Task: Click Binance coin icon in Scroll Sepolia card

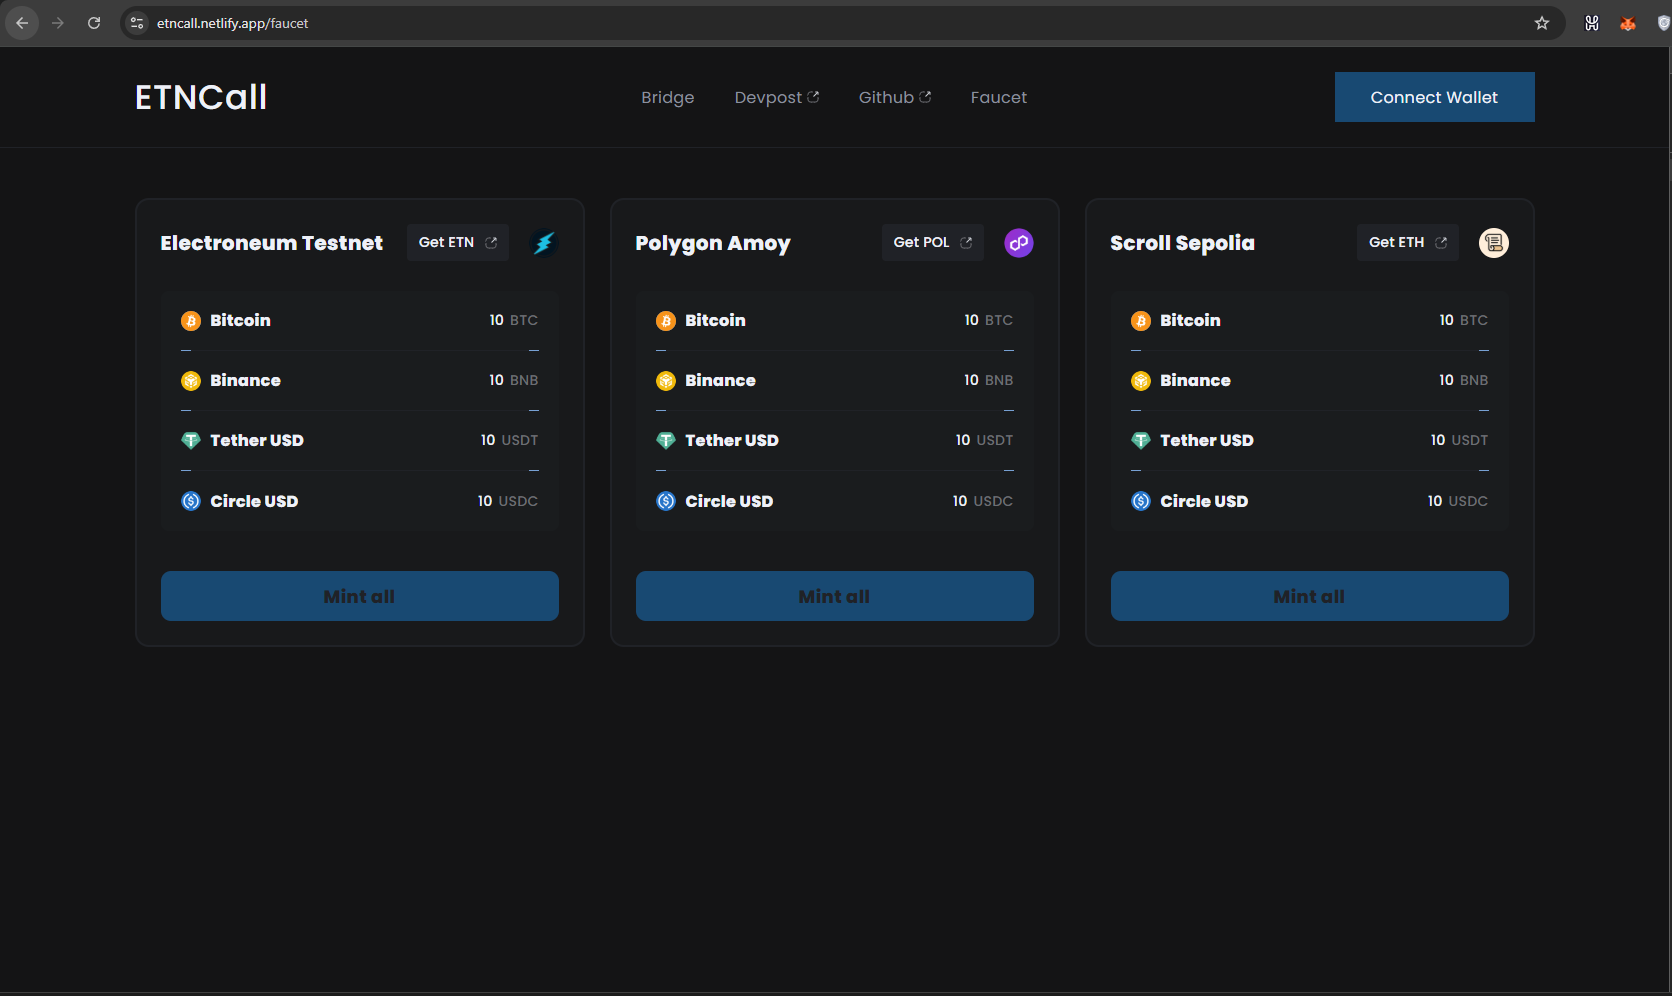Action: tap(1141, 381)
